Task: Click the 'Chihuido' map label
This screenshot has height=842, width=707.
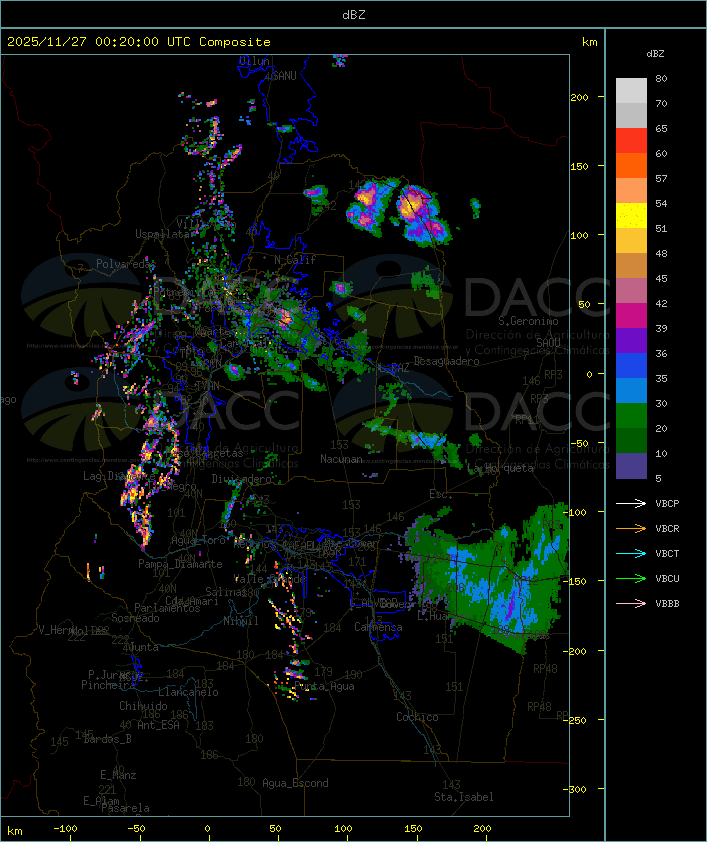Action: click(x=143, y=706)
